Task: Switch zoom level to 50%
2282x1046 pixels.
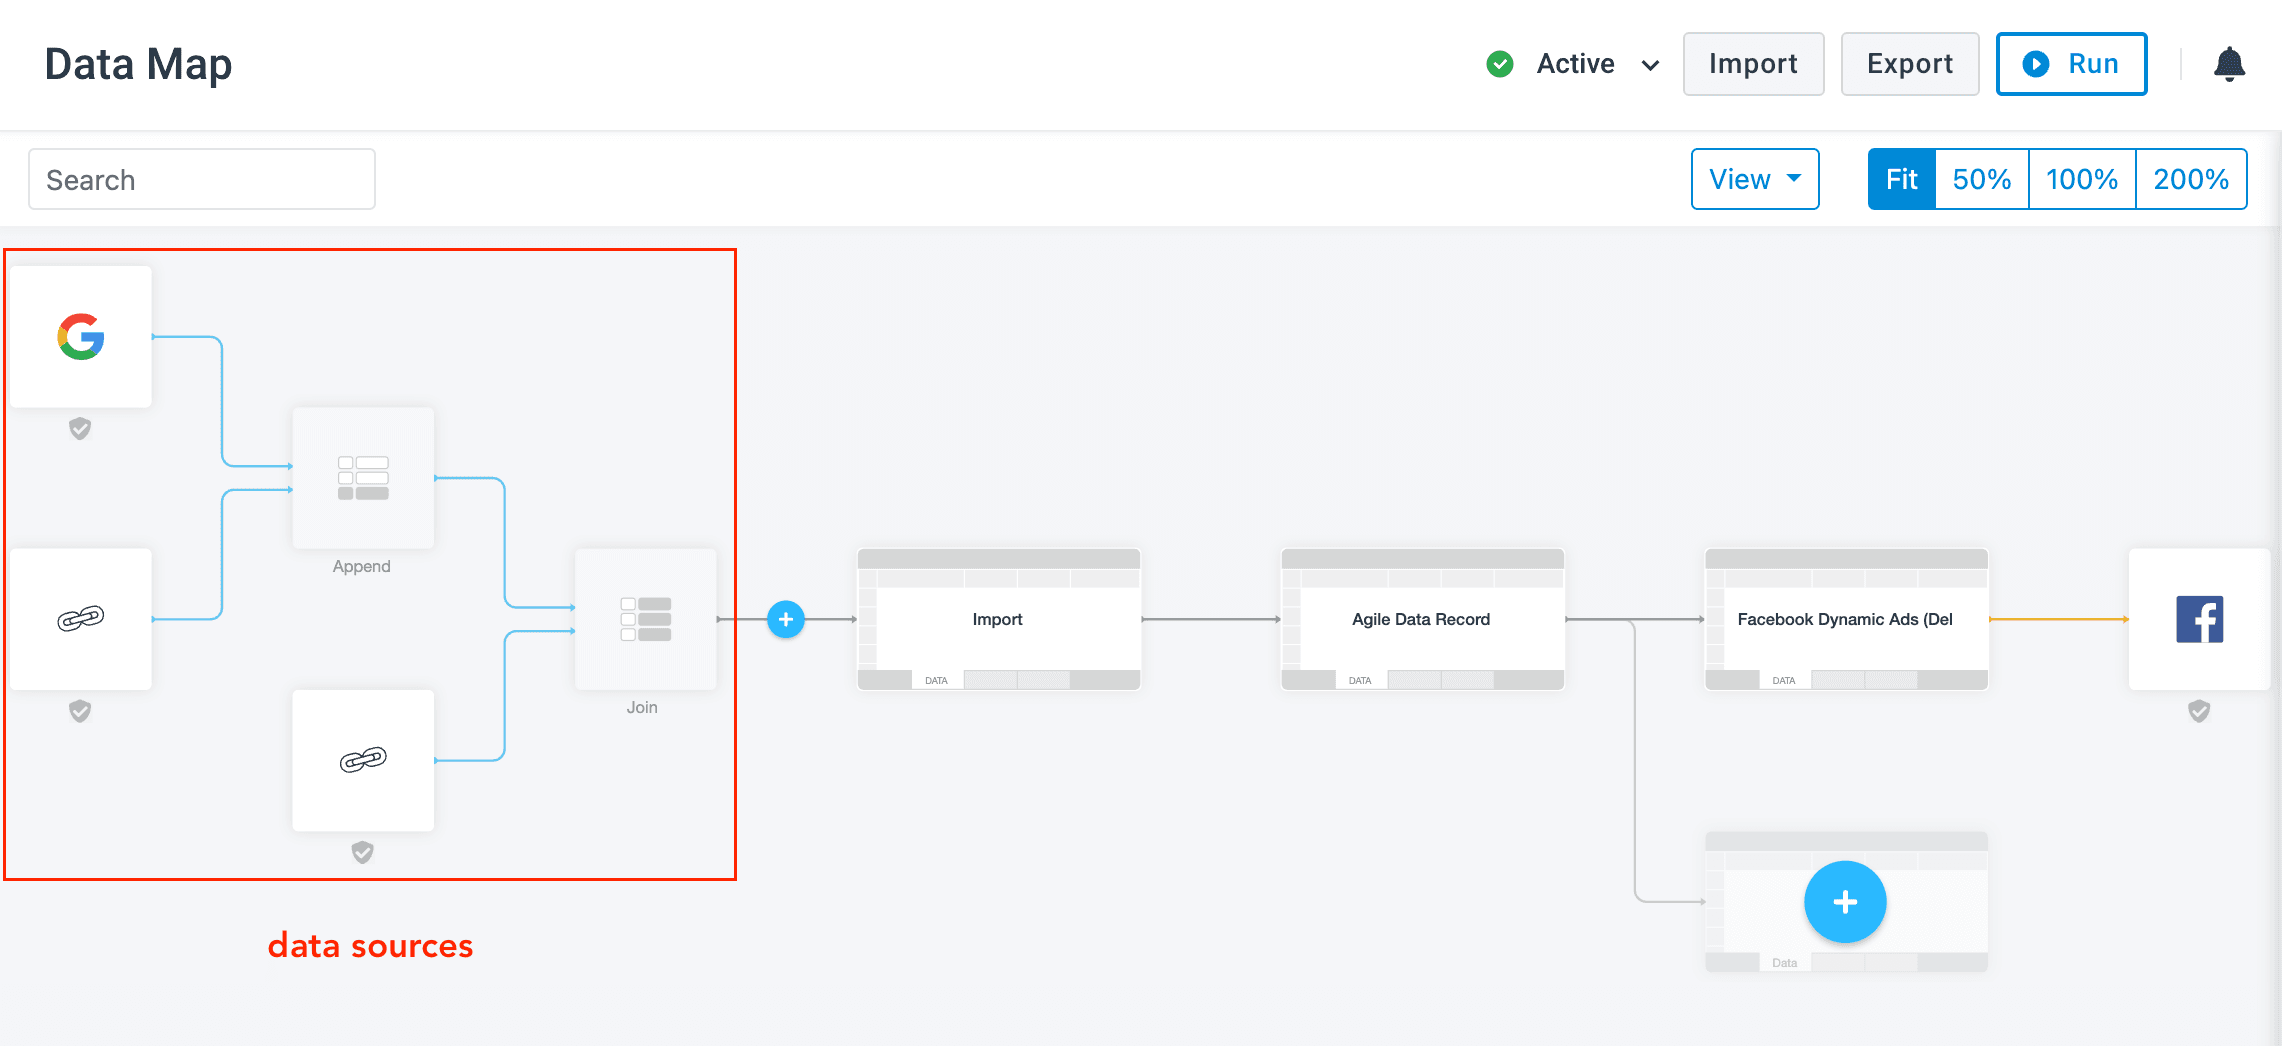Action: point(1981,180)
